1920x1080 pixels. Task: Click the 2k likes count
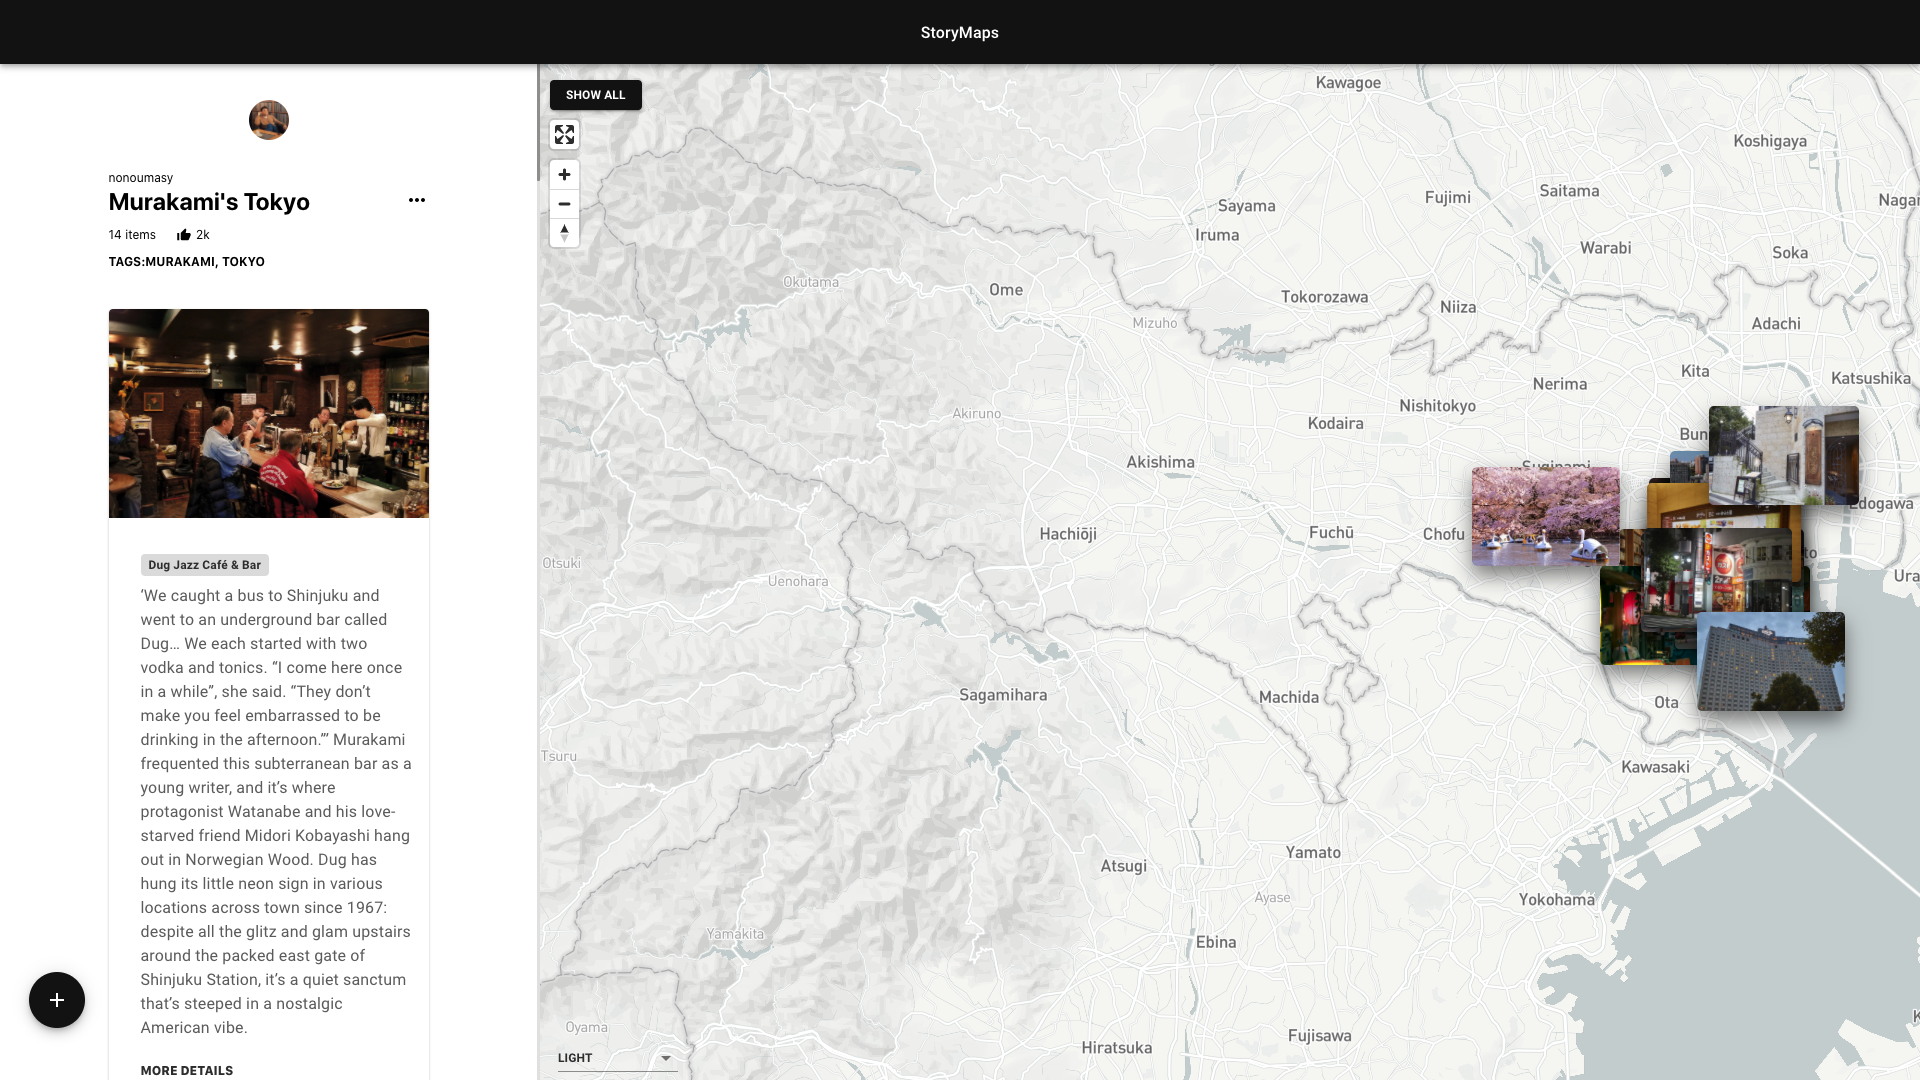click(203, 235)
